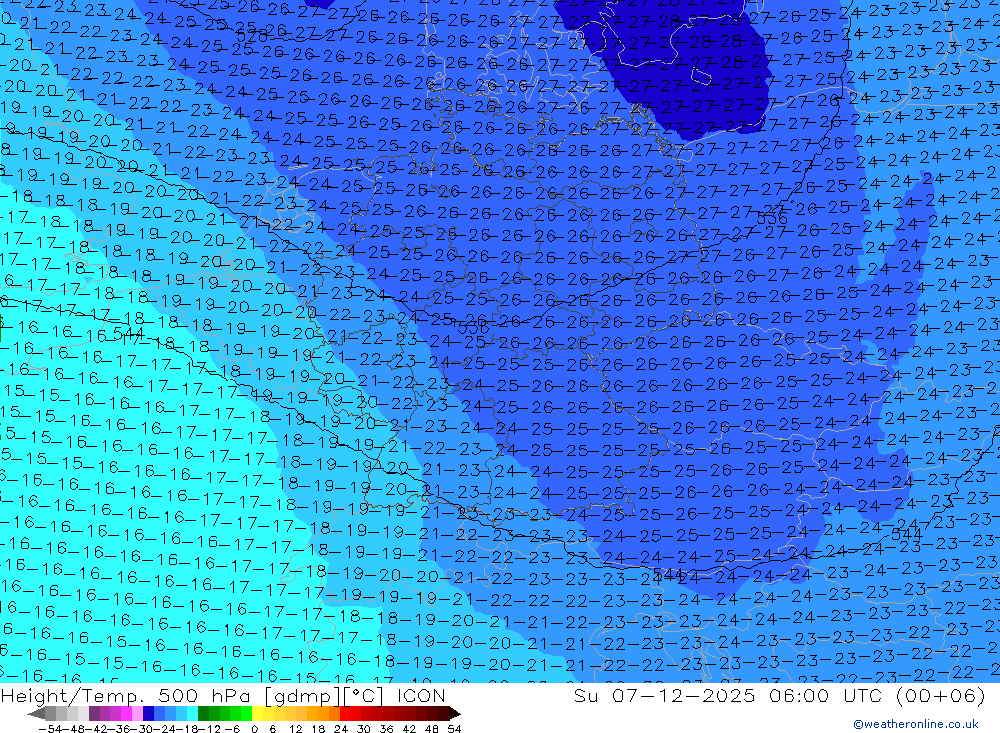This screenshot has height=733, width=1000.
Task: Click the light pink swatch in the color scale
Action: tap(137, 713)
